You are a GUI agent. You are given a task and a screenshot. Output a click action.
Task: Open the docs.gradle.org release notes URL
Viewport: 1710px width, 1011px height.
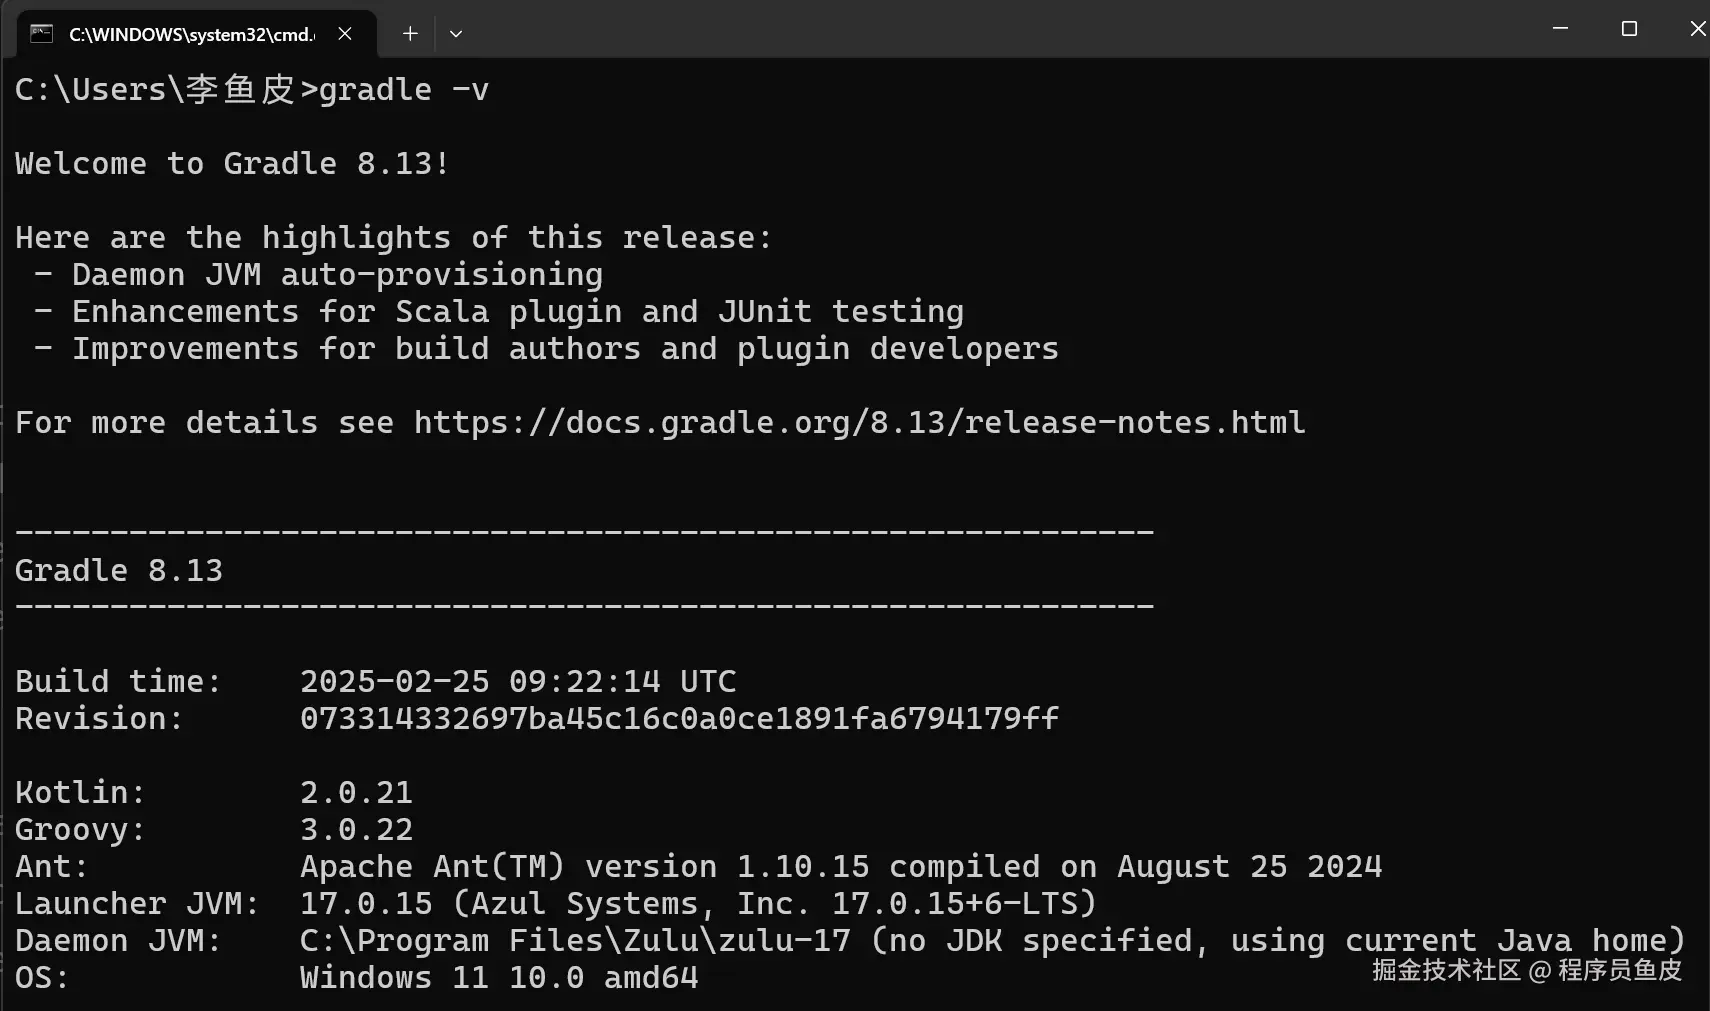859,422
